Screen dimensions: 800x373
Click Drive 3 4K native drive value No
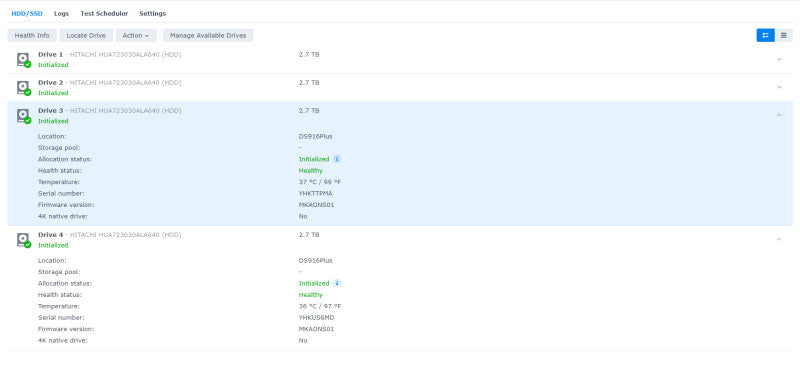(303, 216)
